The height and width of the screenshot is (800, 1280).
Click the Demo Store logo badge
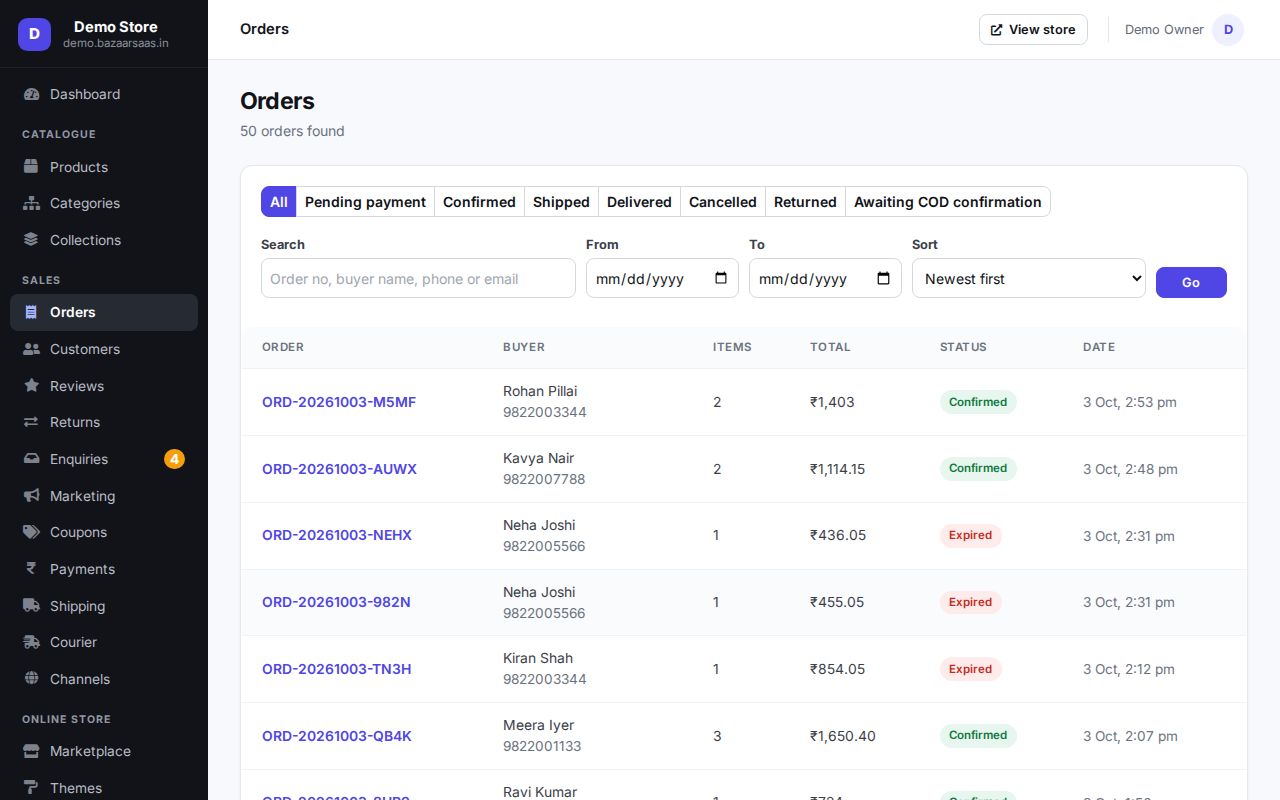pyautogui.click(x=34, y=34)
